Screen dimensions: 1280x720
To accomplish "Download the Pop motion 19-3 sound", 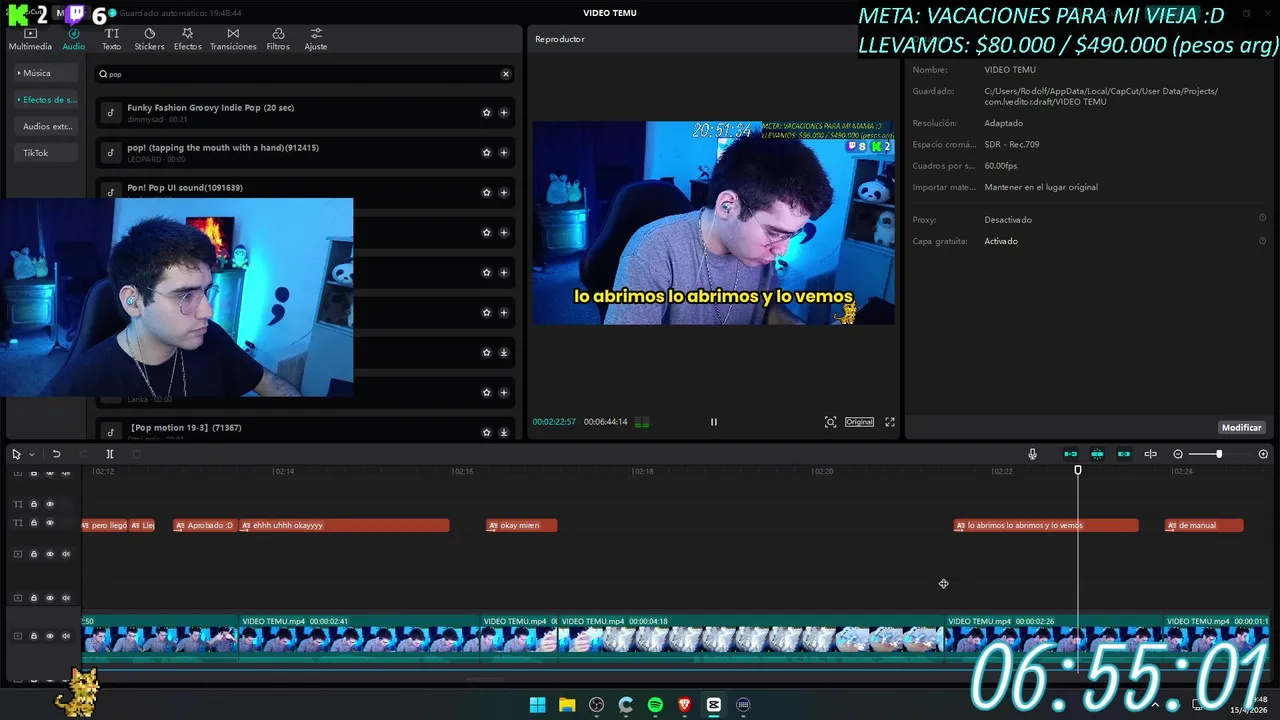I will coord(503,433).
